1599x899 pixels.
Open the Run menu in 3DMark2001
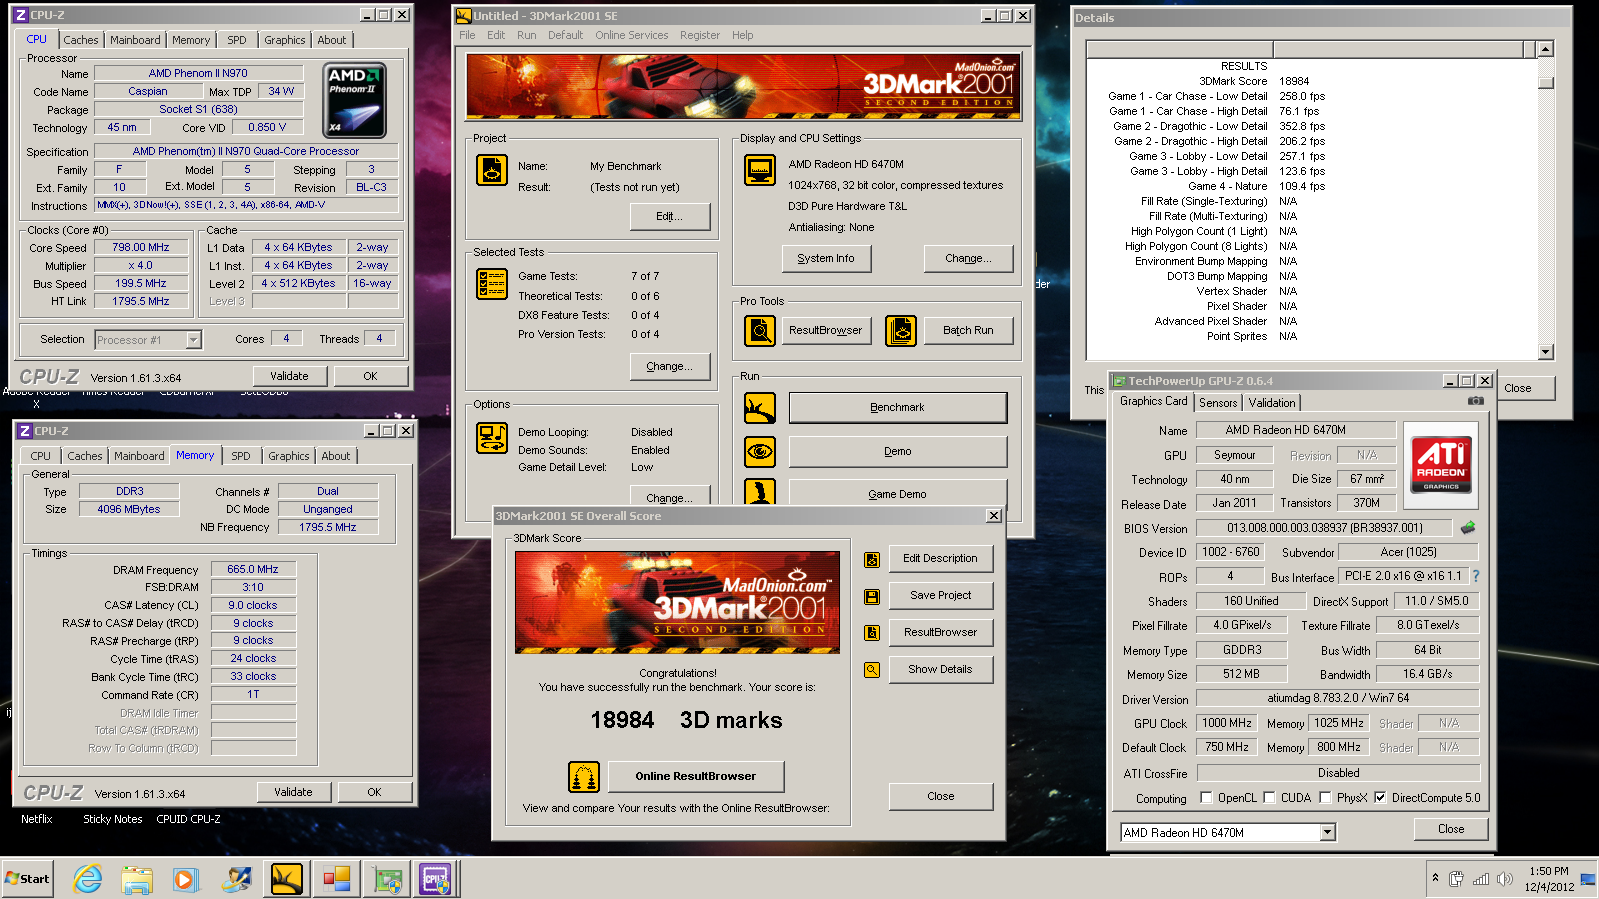pos(526,35)
